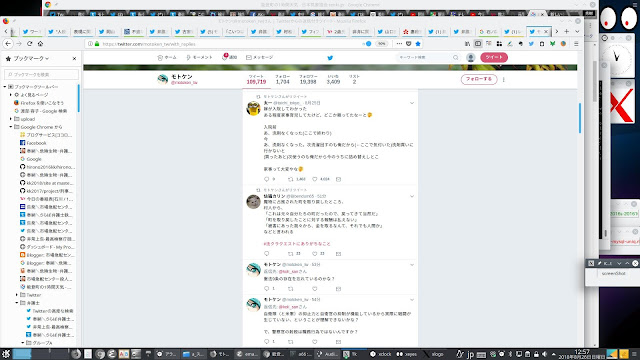Click the blue bookmark star icon
The image size is (640, 360).
pyautogui.click(x=418, y=44)
